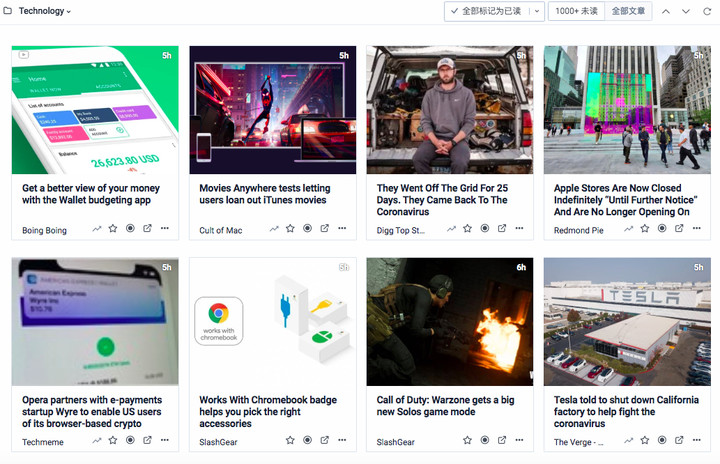This screenshot has width=720, height=464.
Task: Open more options for Digg Top Stories article
Action: pyautogui.click(x=519, y=228)
